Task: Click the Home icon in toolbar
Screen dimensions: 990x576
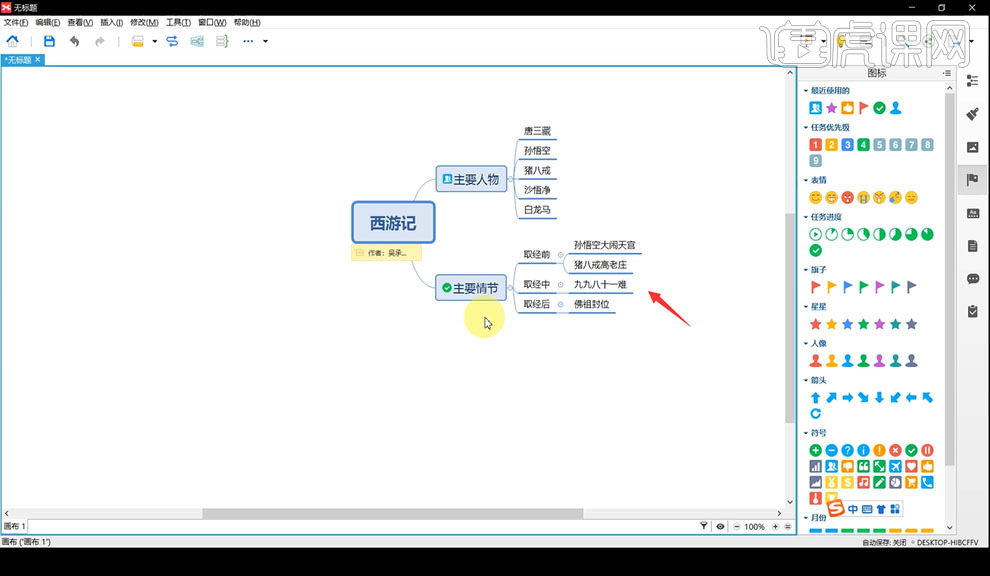Action: [13, 41]
